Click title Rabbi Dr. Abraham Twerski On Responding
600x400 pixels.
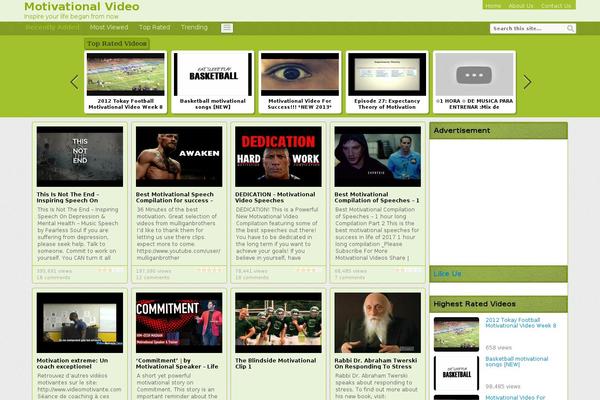point(376,364)
